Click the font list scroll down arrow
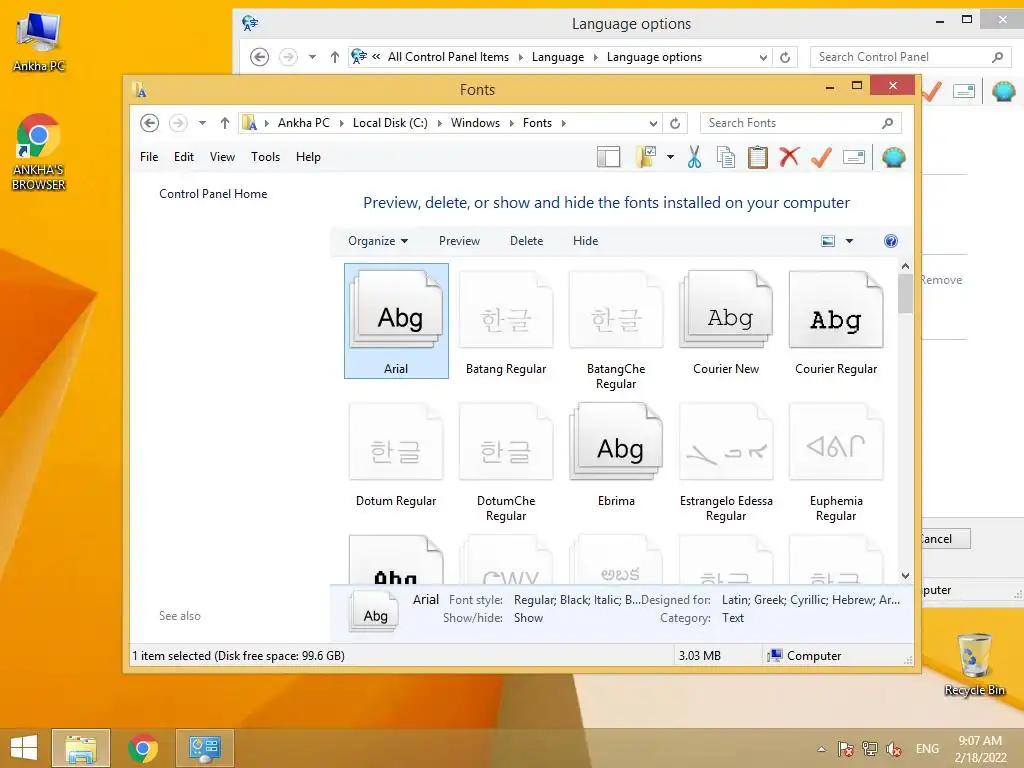1024x768 pixels. pyautogui.click(x=905, y=576)
